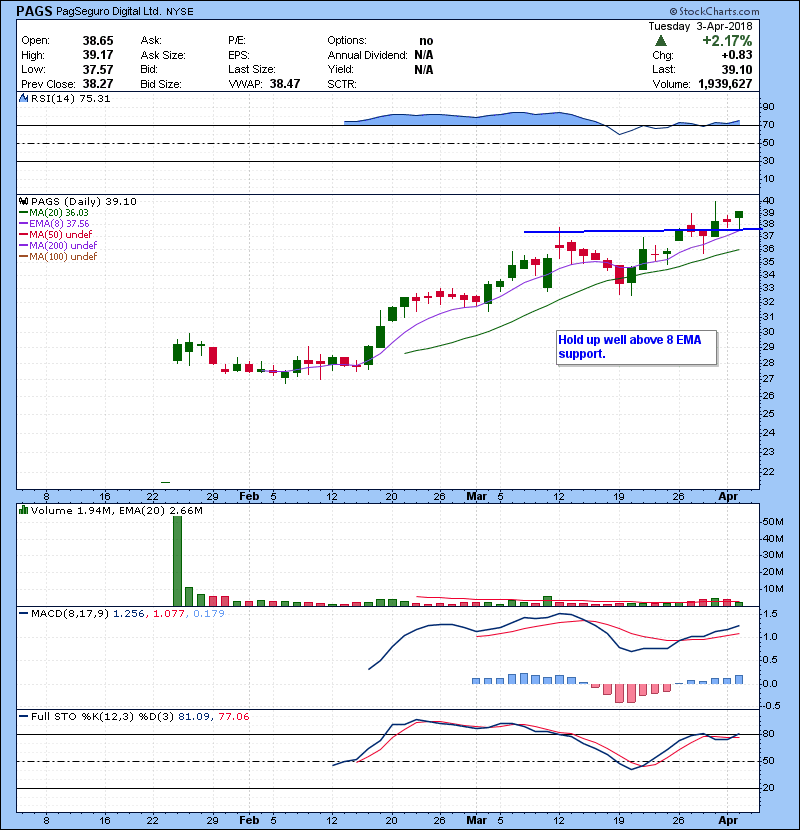Select the MA(20) 36.03 legend entry

click(54, 212)
